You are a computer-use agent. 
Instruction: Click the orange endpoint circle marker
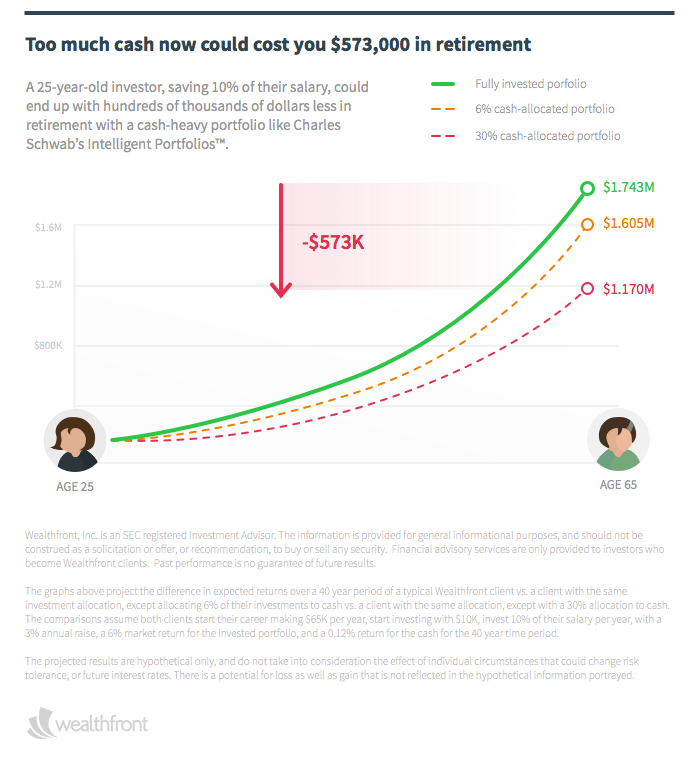588,224
